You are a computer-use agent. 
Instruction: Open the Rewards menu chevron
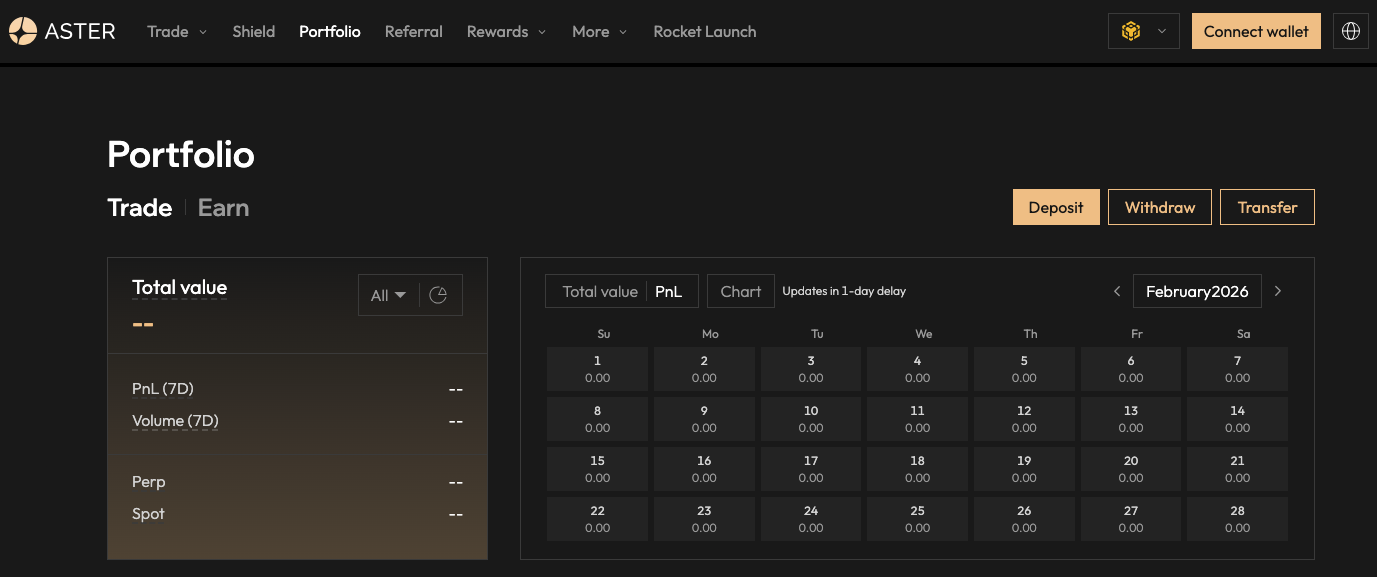(x=543, y=32)
